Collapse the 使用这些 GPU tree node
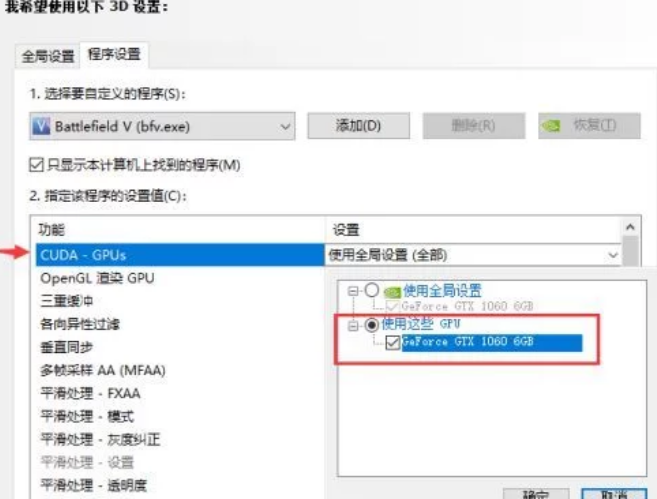The image size is (657, 499). click(x=353, y=325)
